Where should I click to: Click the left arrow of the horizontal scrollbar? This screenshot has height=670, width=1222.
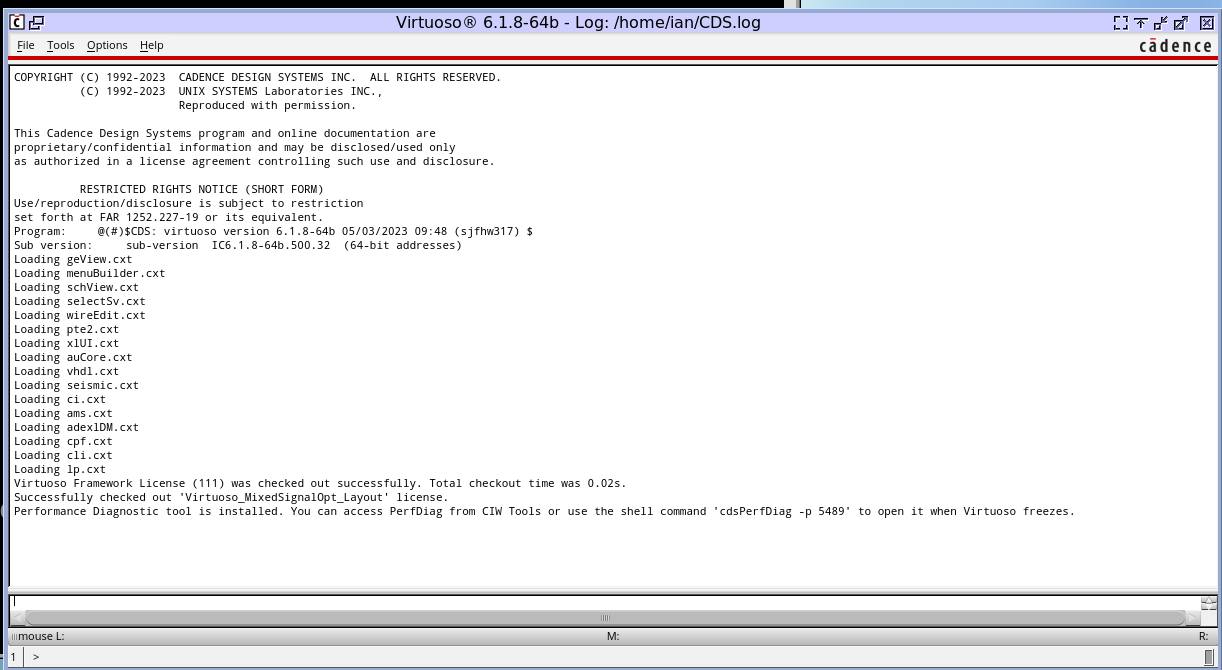(18, 617)
